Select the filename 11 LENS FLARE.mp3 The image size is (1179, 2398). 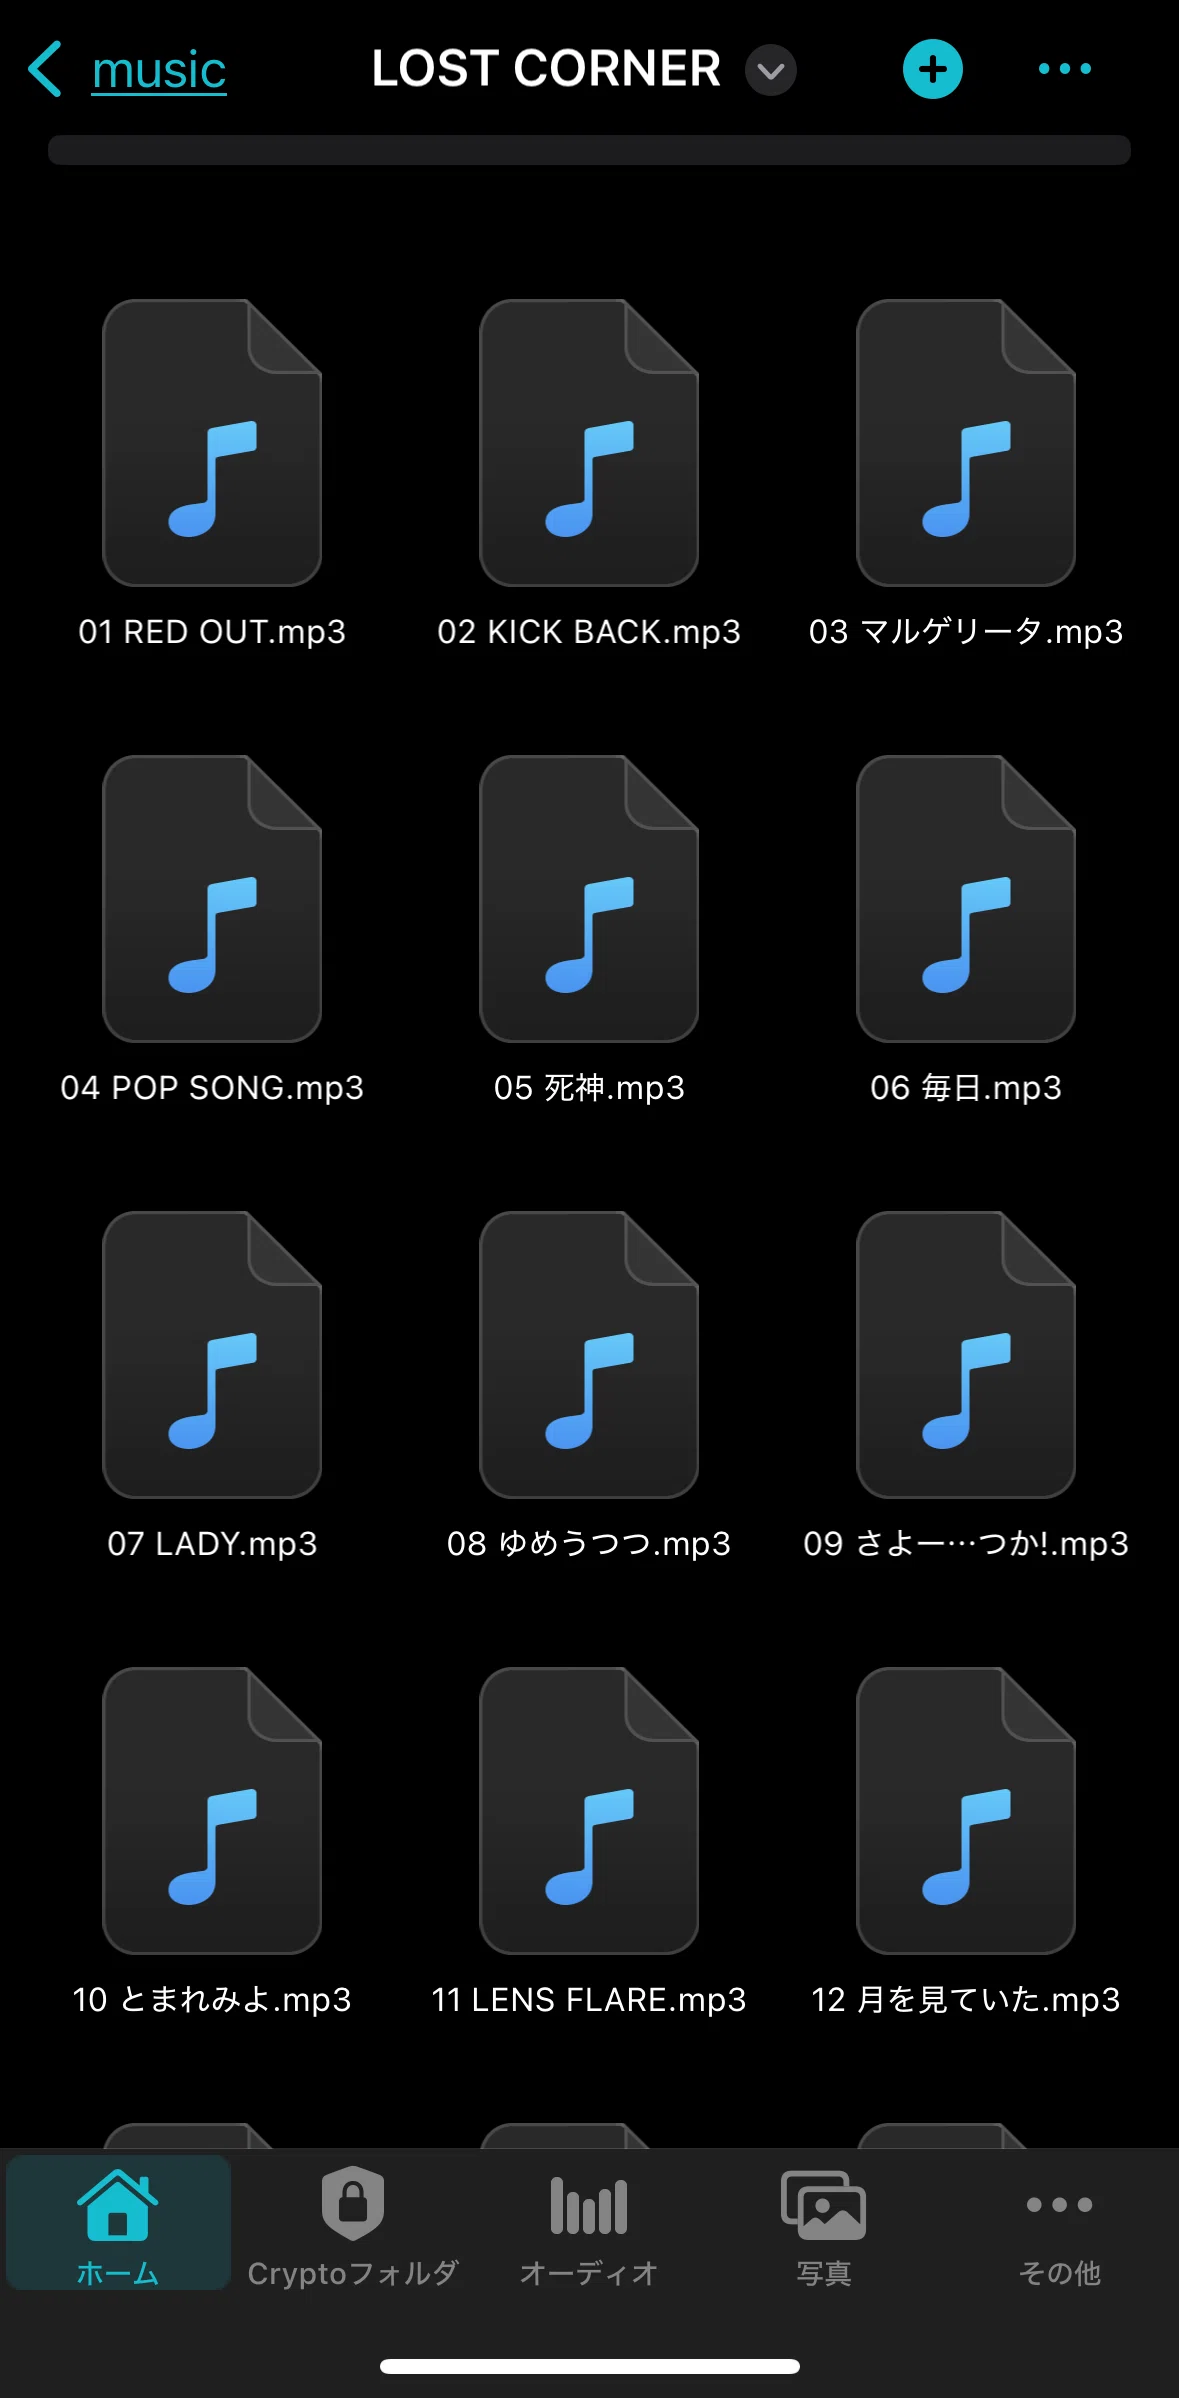coord(589,2000)
